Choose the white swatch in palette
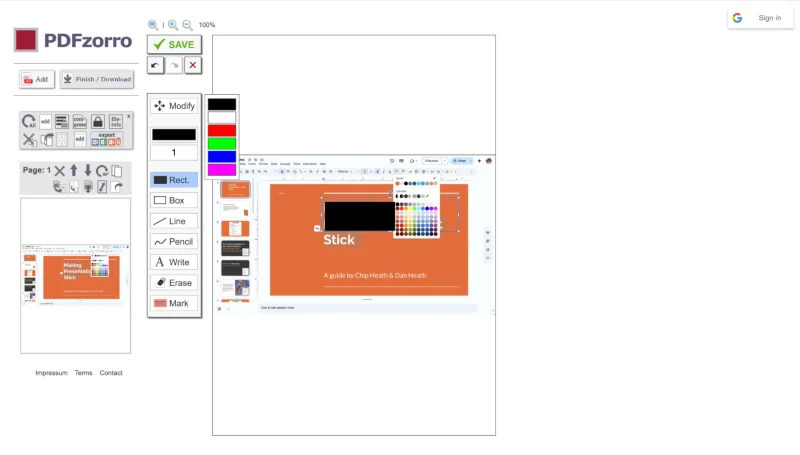This screenshot has height=455, width=800. pos(222,118)
